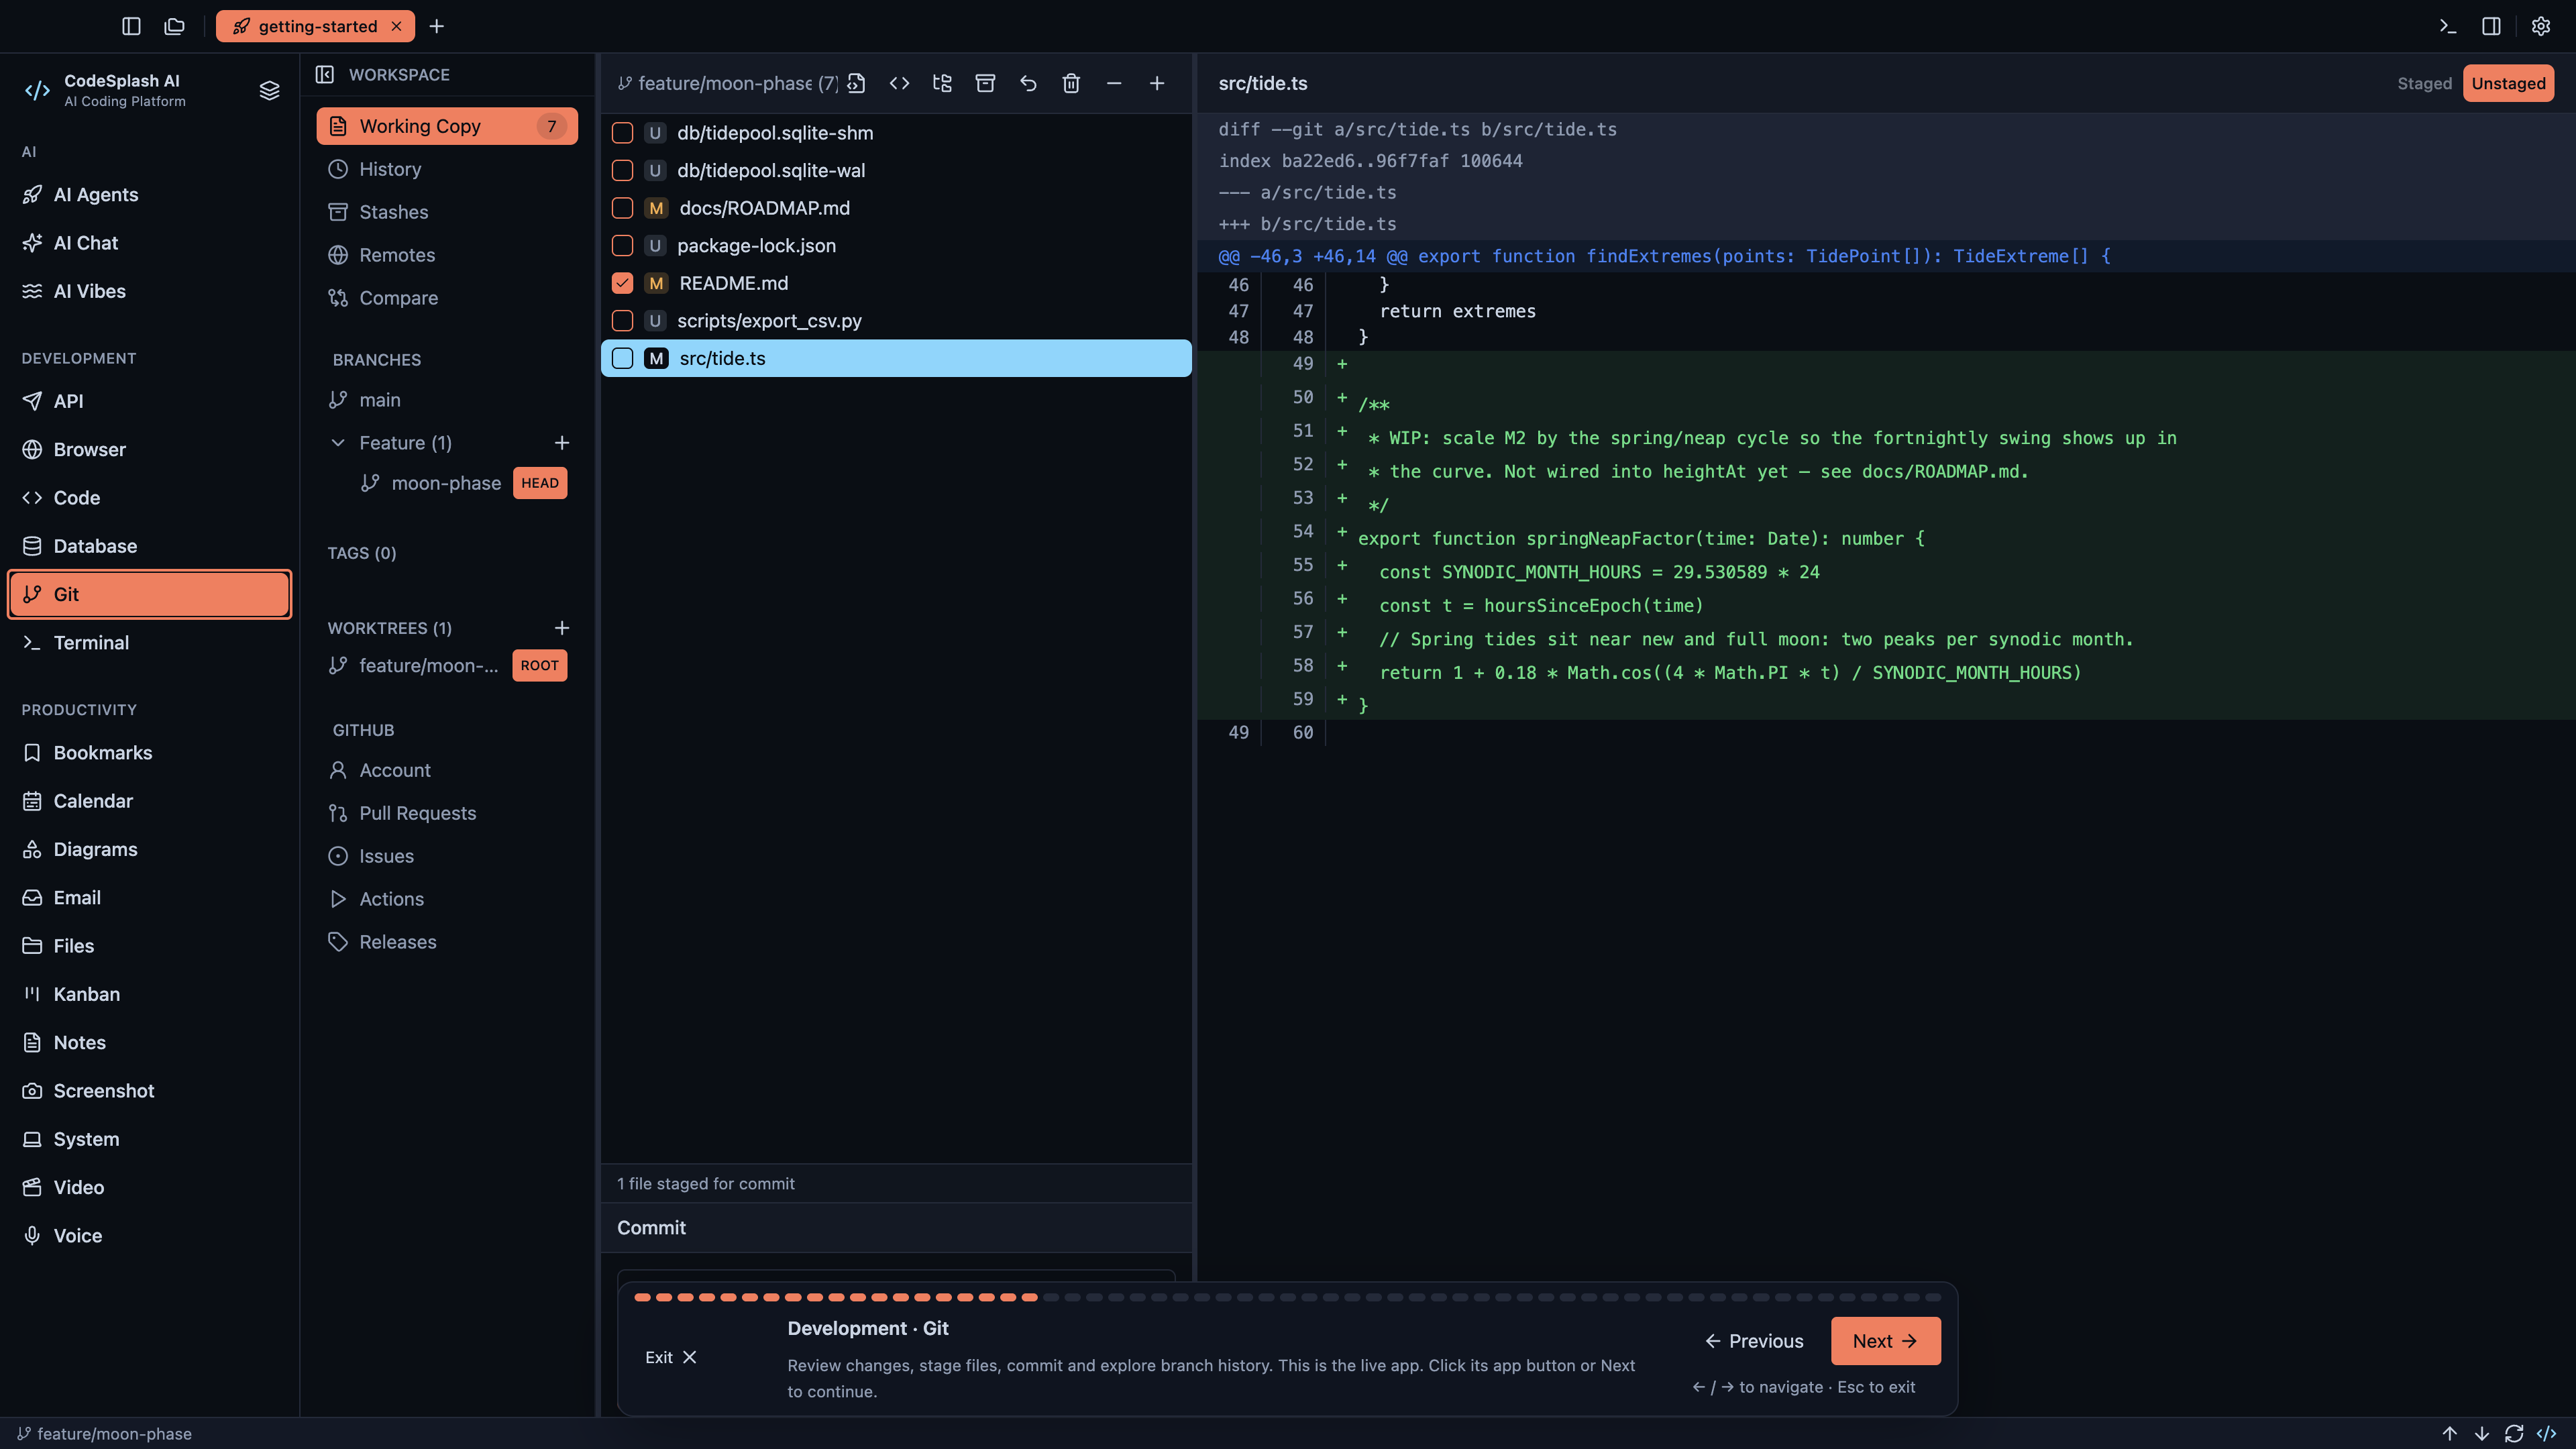Open the projects folders icon in top bar
2576x1449 pixels.
(x=175, y=26)
